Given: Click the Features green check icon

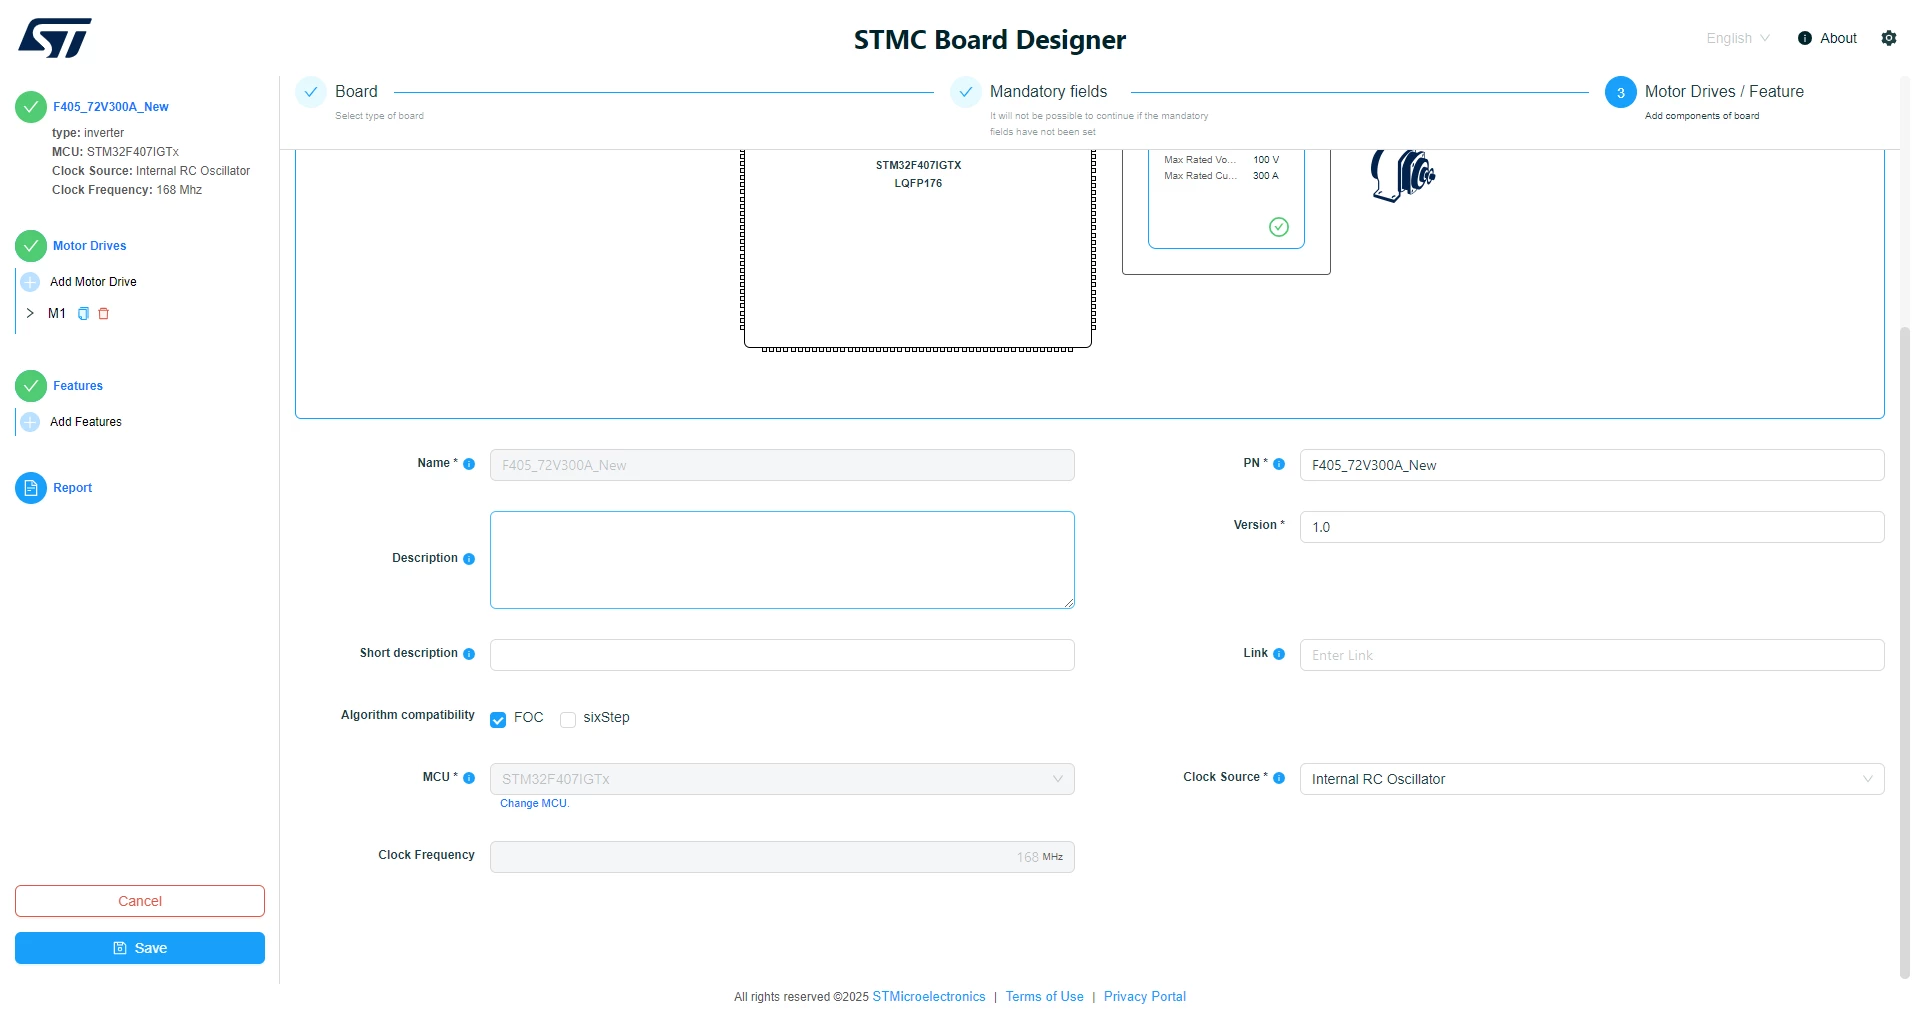Looking at the screenshot, I should 31,386.
